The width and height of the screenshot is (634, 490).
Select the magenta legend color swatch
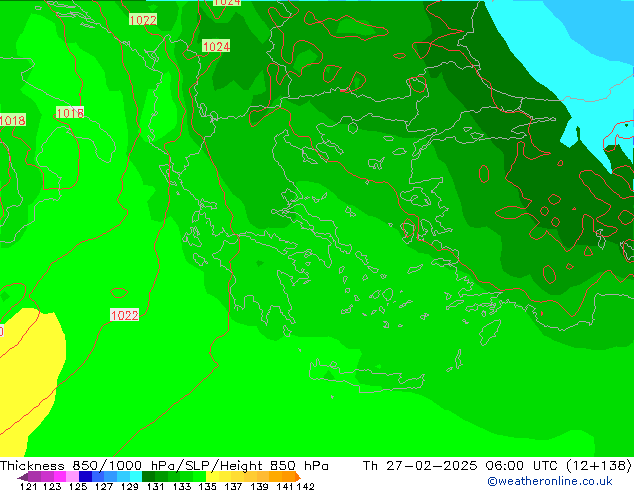point(59,476)
